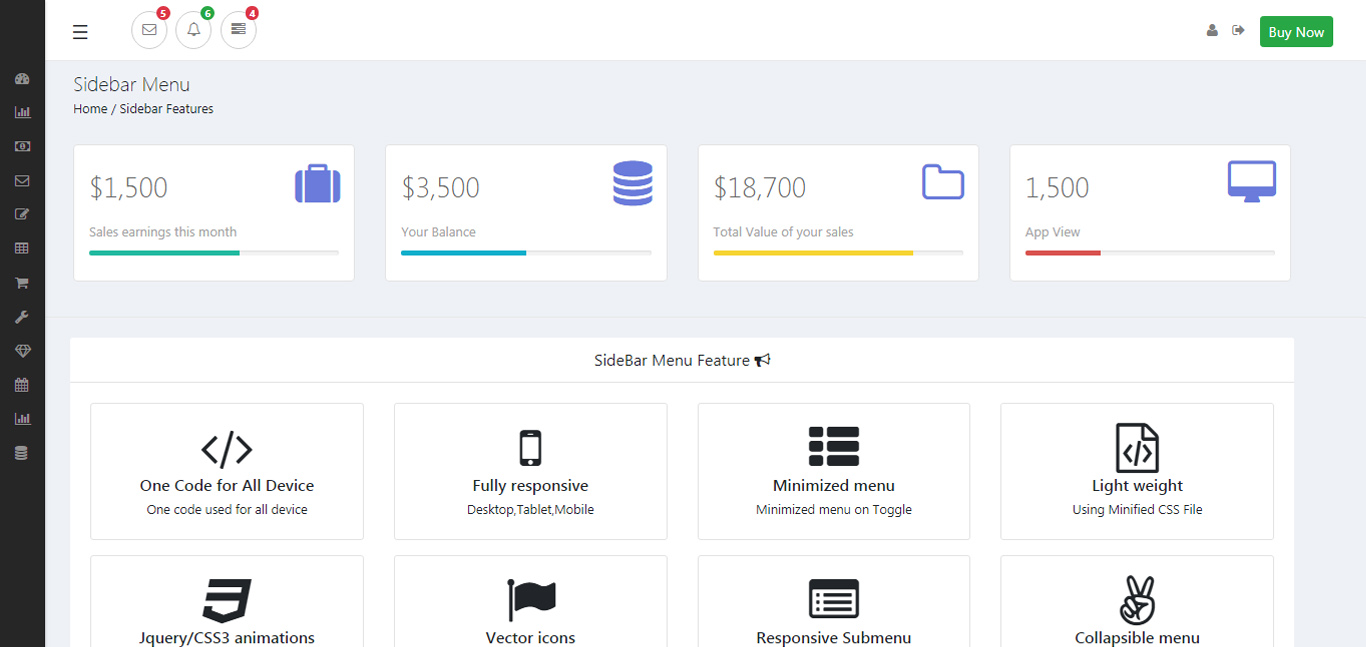Click the 'Vector icons' card title
The height and width of the screenshot is (647, 1366).
coord(531,638)
